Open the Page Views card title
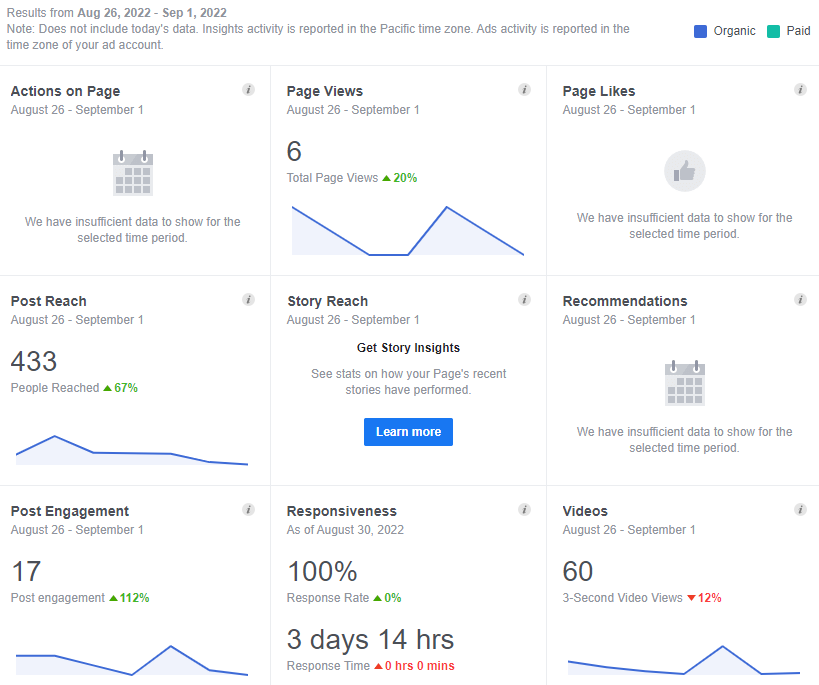This screenshot has width=819, height=685. (x=325, y=91)
